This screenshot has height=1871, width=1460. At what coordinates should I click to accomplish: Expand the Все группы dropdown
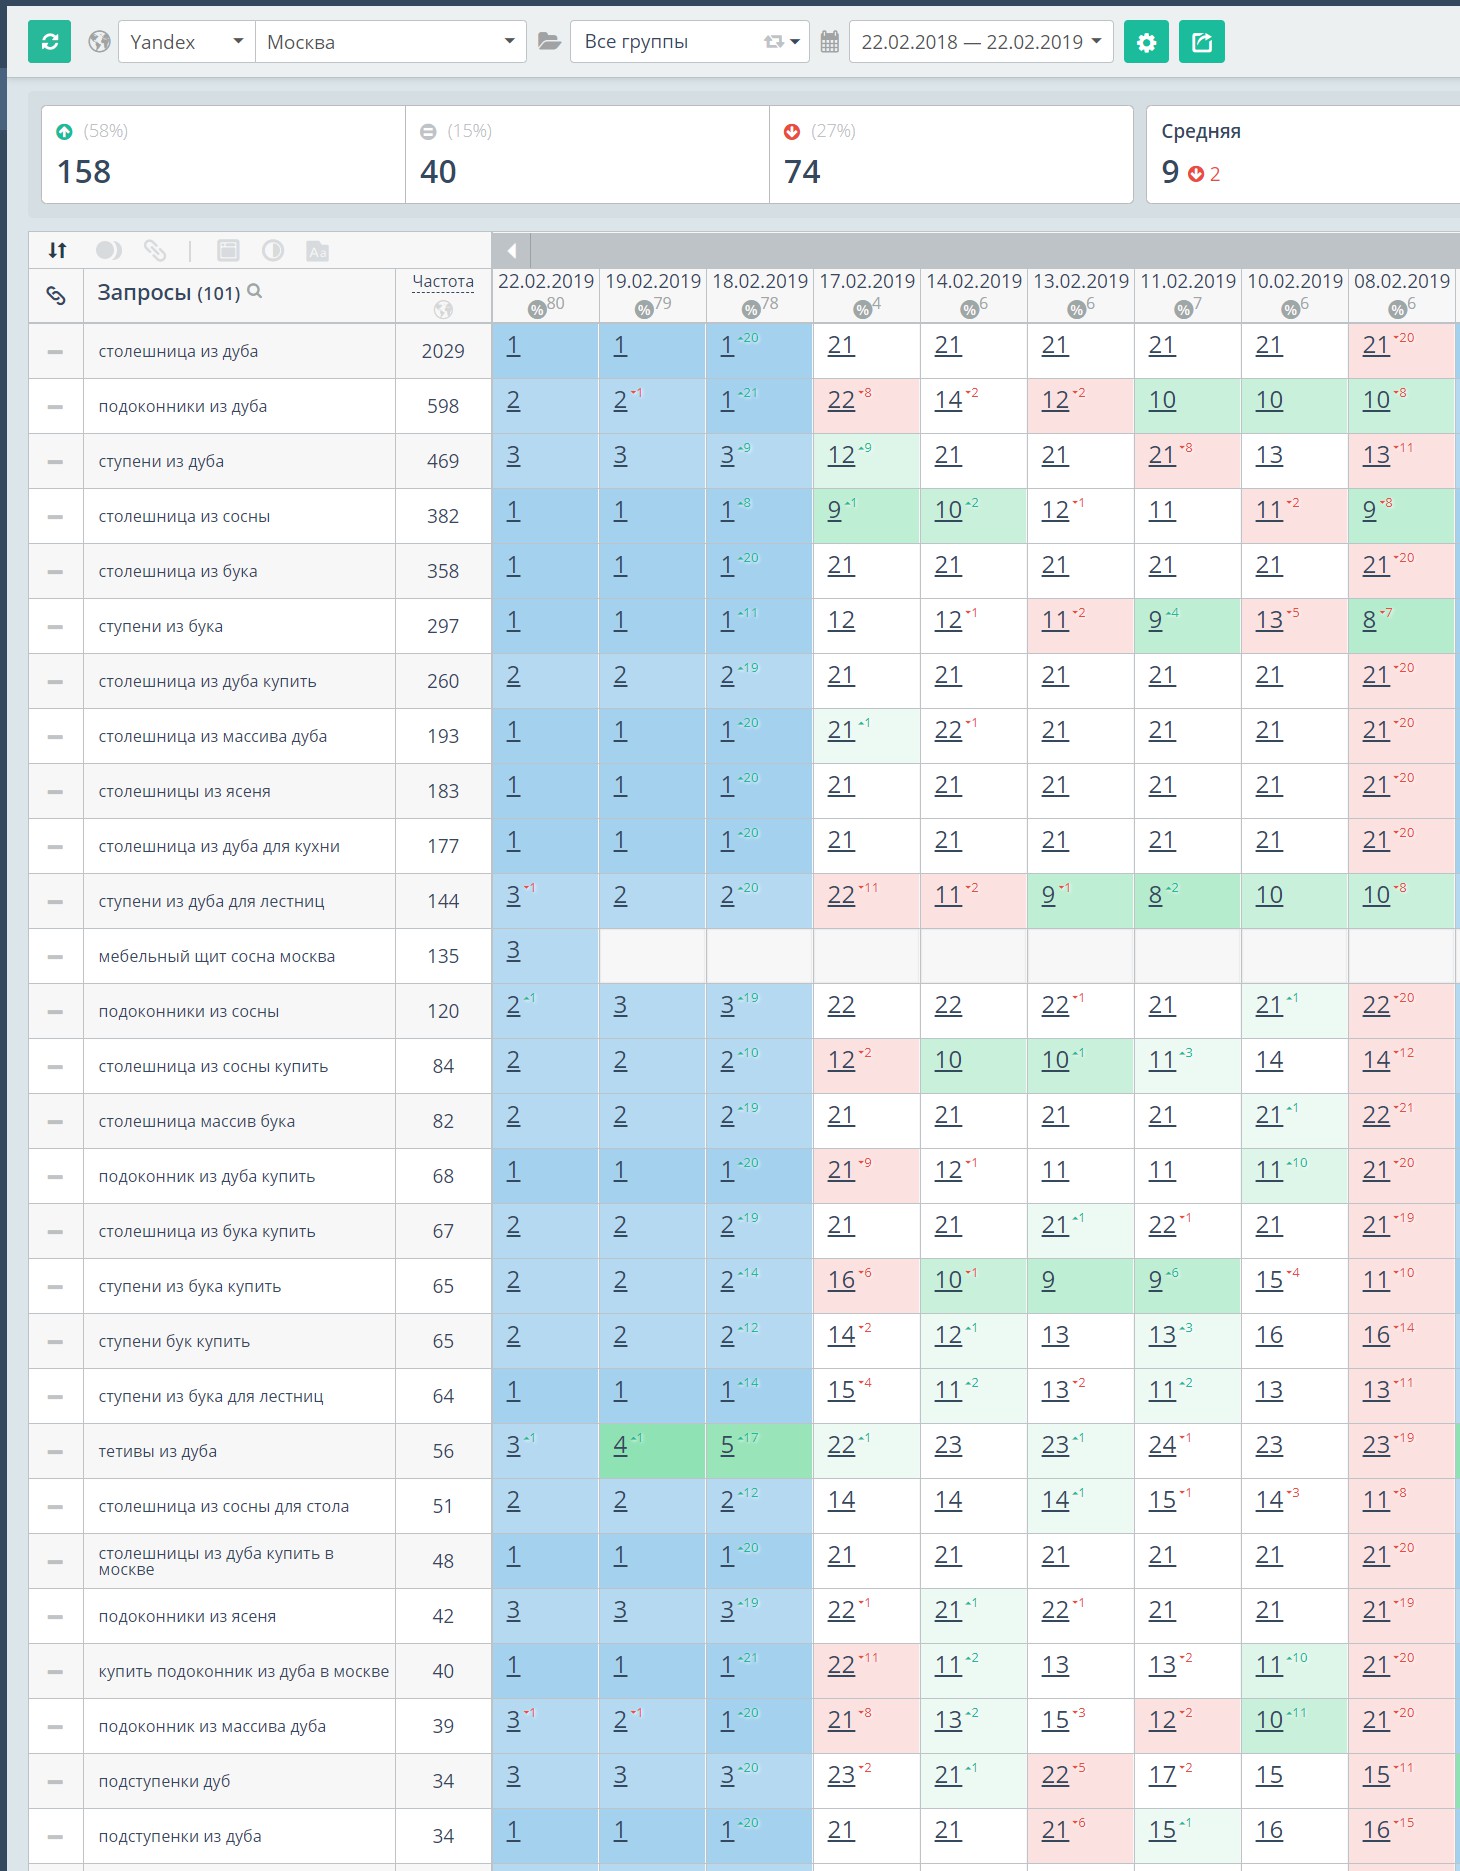689,42
